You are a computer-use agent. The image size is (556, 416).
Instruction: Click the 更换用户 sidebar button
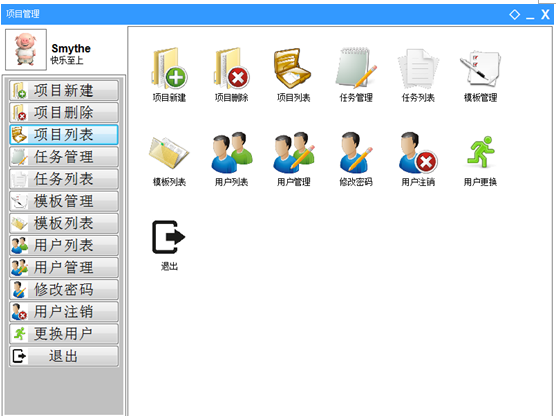64,334
